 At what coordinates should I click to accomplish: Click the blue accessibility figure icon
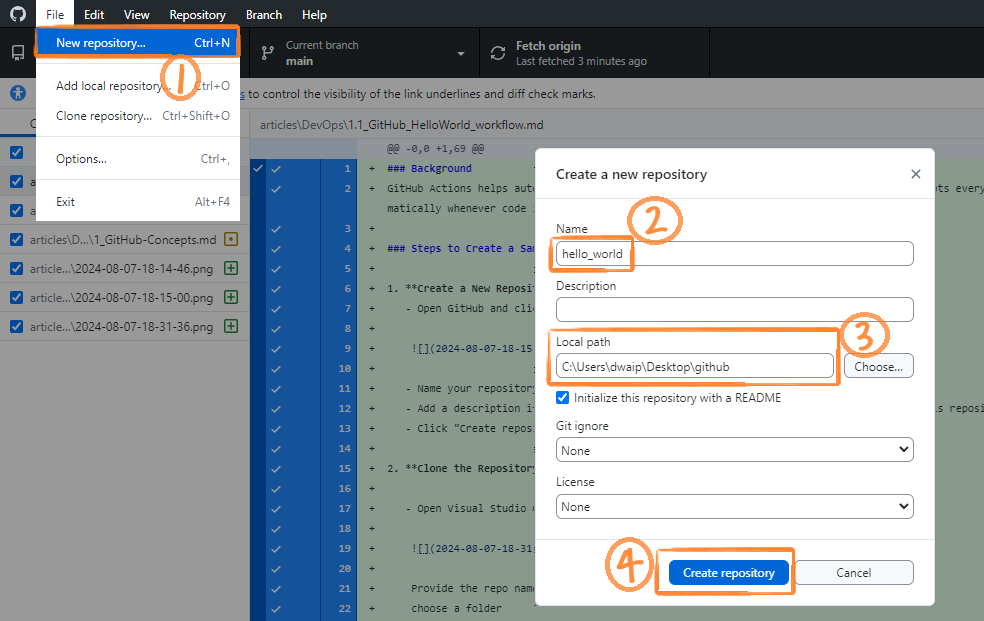click(x=18, y=93)
